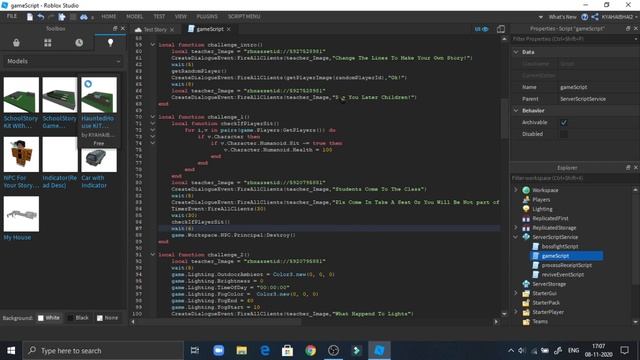Click the game controller play icon
Viewport: 640px width, 360px height.
(84, 17)
